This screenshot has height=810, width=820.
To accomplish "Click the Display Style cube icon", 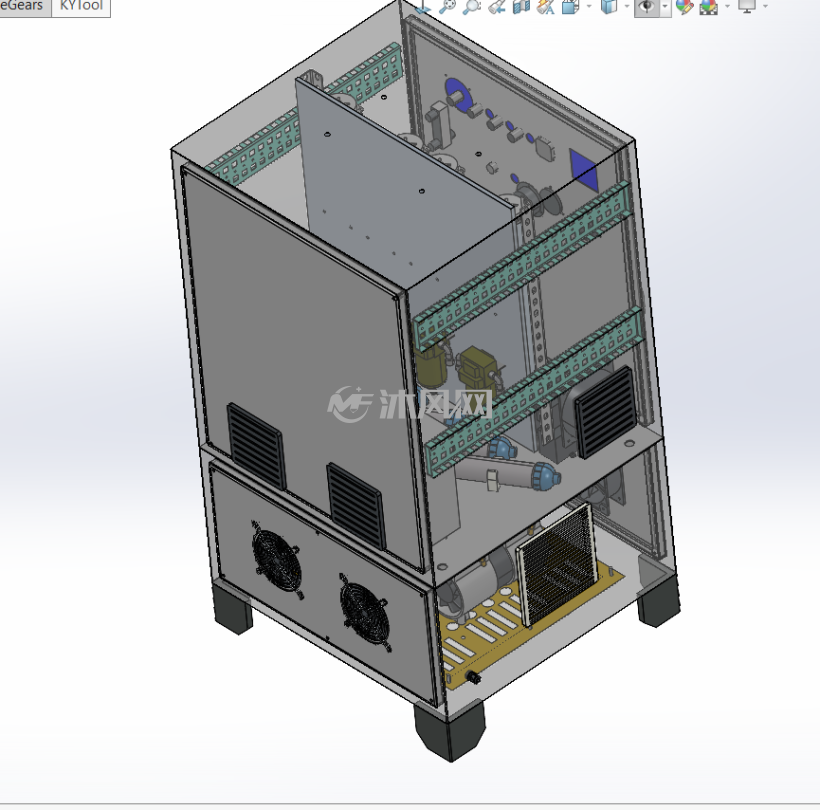I will click(x=609, y=6).
